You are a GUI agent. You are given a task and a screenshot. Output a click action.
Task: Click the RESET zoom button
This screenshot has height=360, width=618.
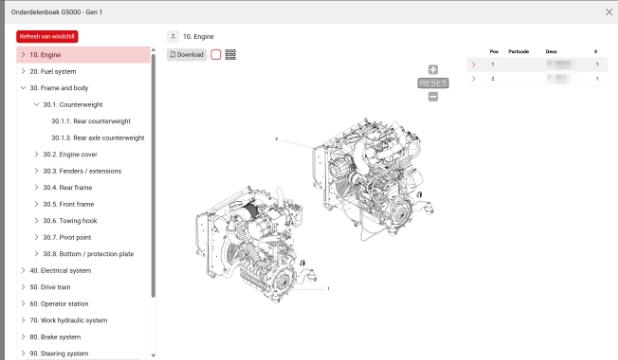point(433,83)
